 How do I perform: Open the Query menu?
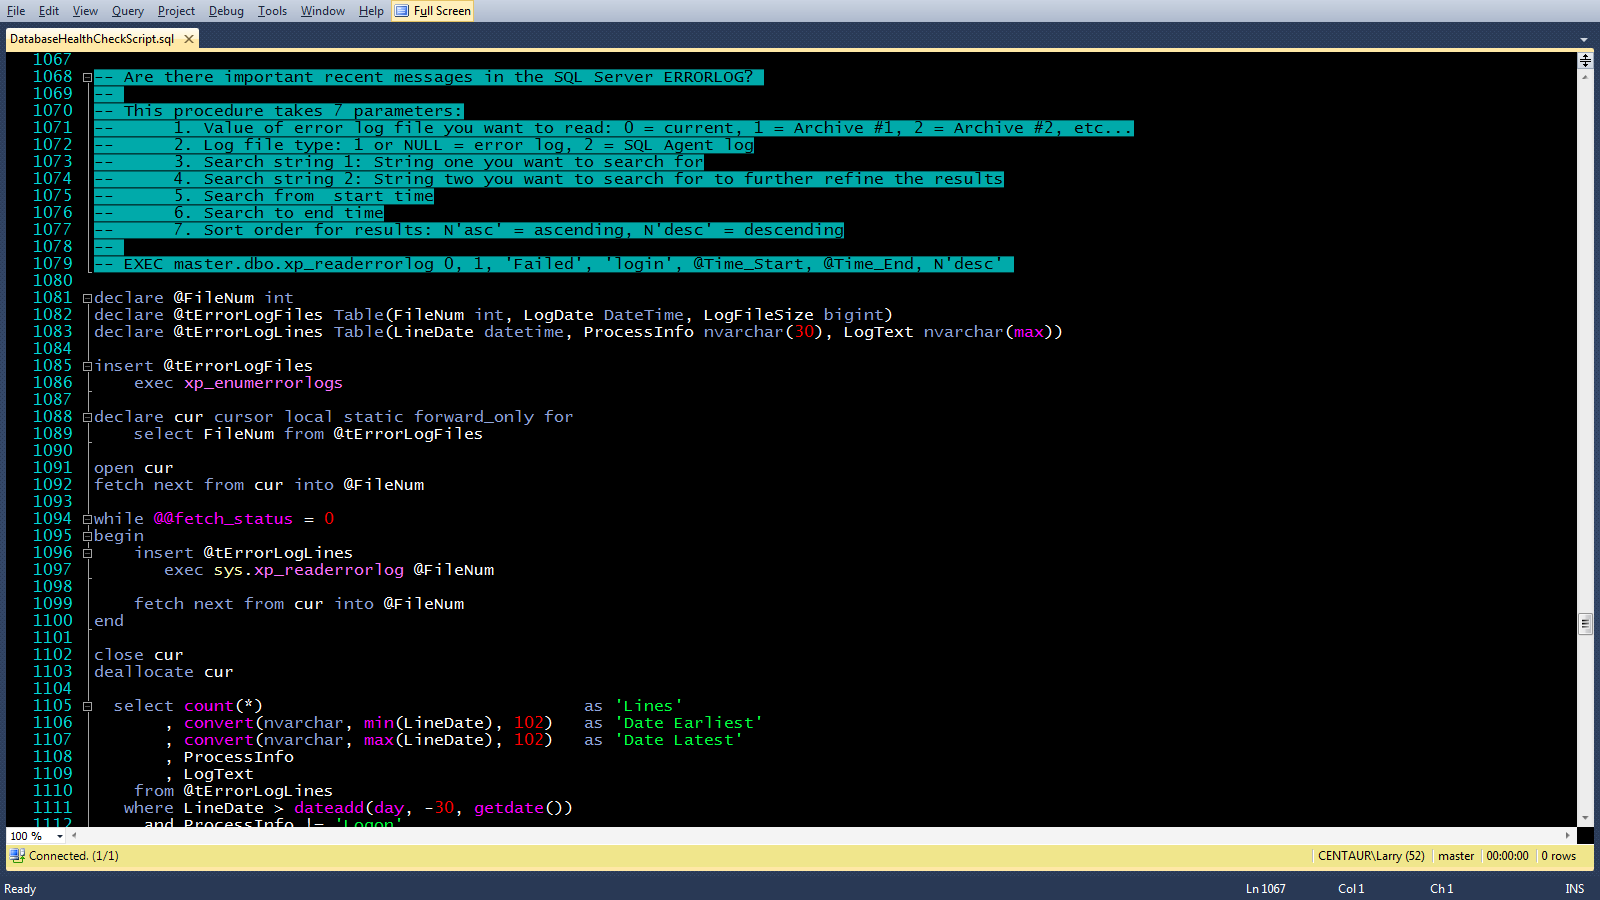tap(127, 11)
